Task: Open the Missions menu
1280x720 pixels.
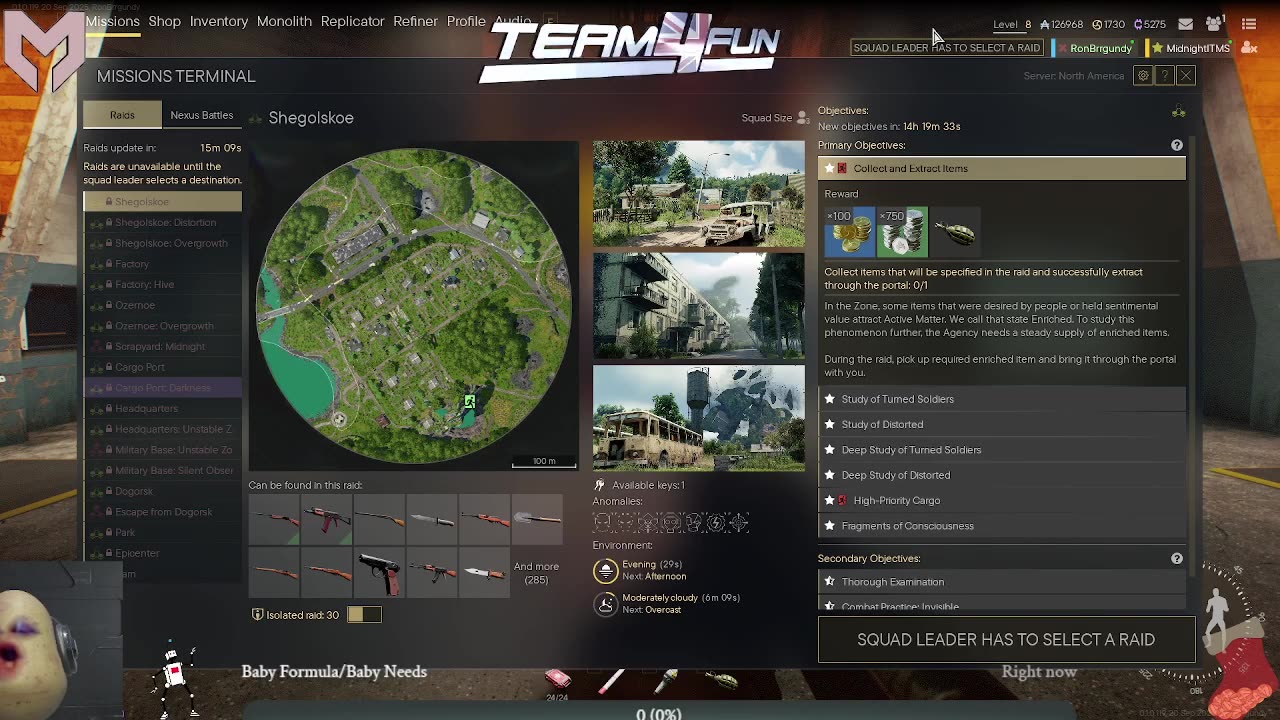Action: 112,21
